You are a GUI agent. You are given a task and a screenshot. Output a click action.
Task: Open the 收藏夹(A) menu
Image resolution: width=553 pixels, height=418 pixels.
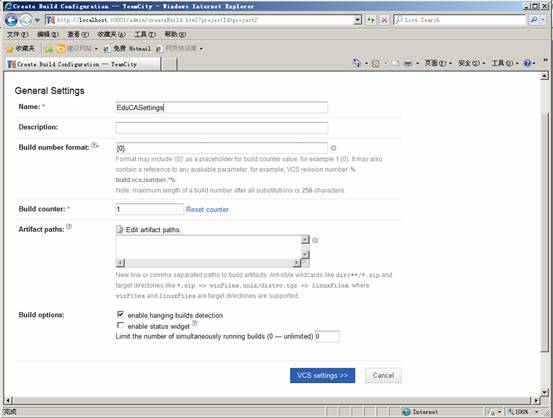point(111,34)
